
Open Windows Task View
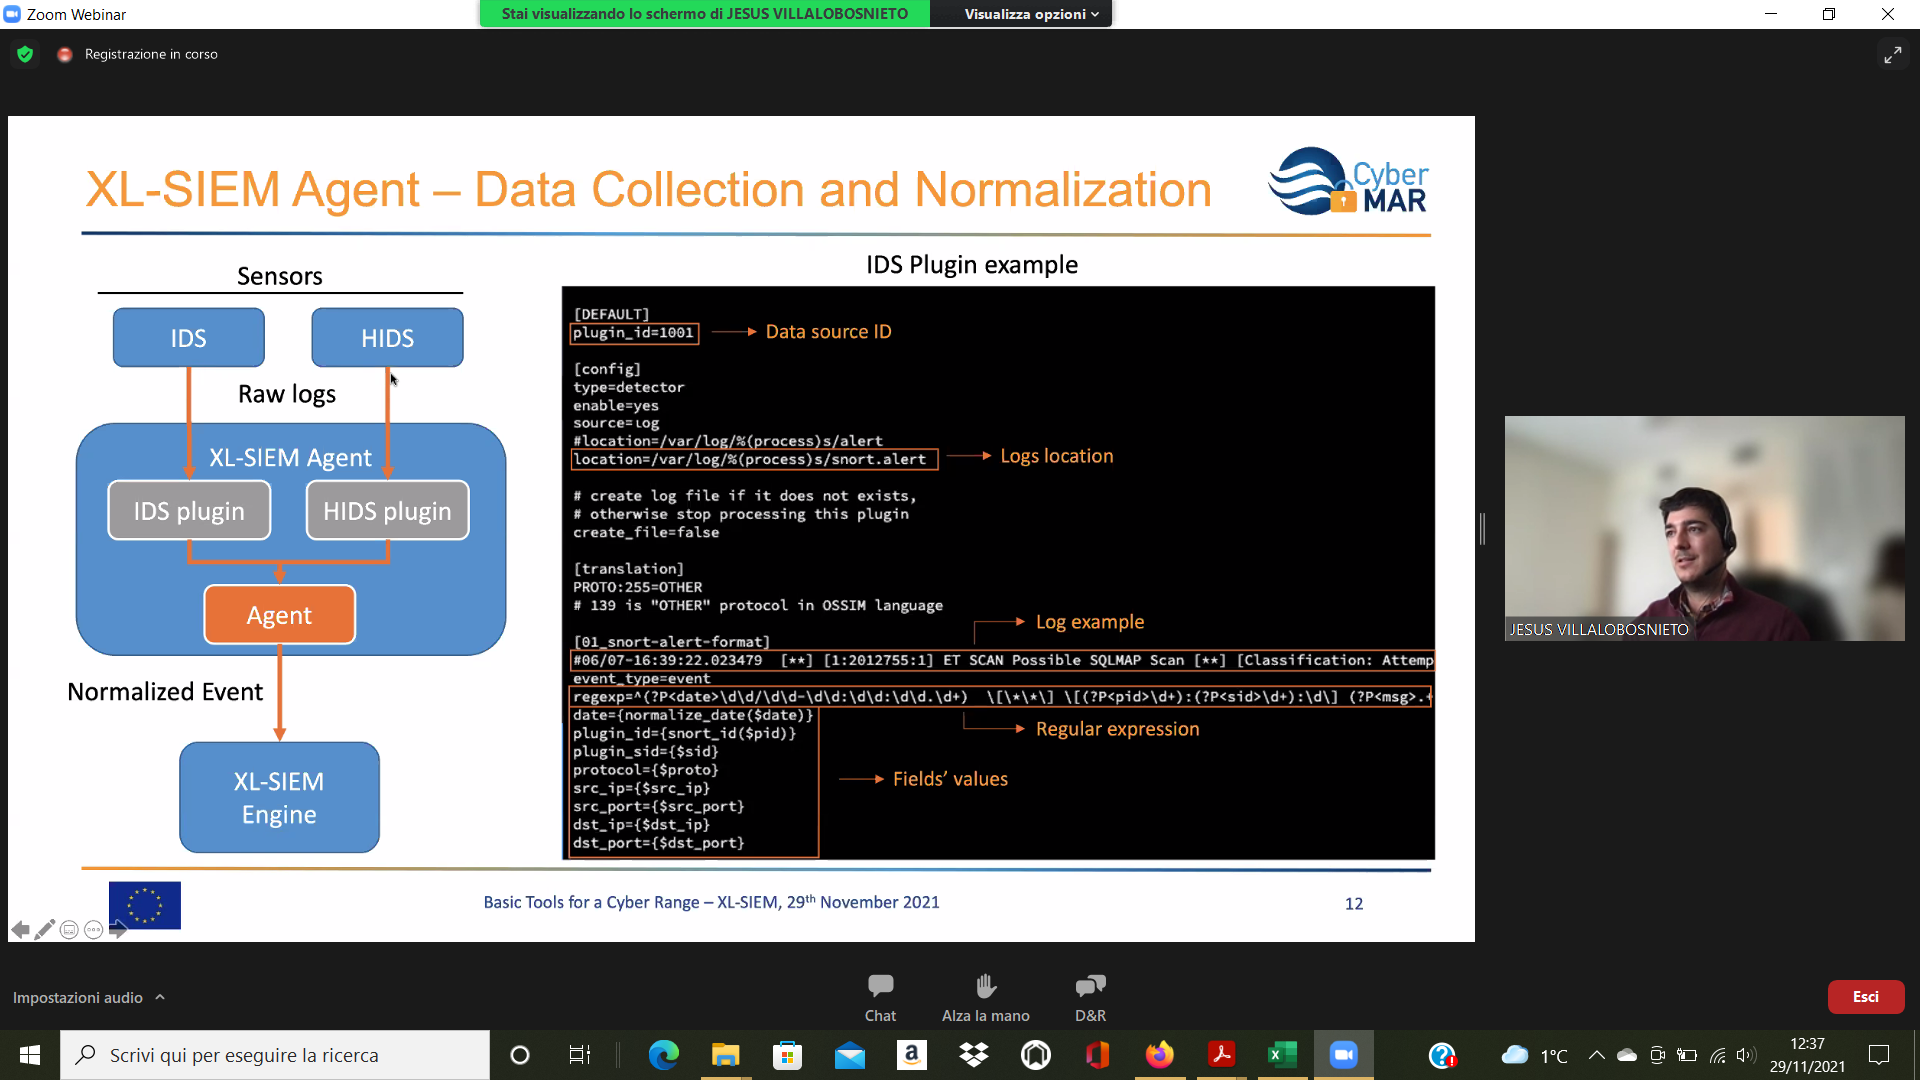(x=579, y=1055)
